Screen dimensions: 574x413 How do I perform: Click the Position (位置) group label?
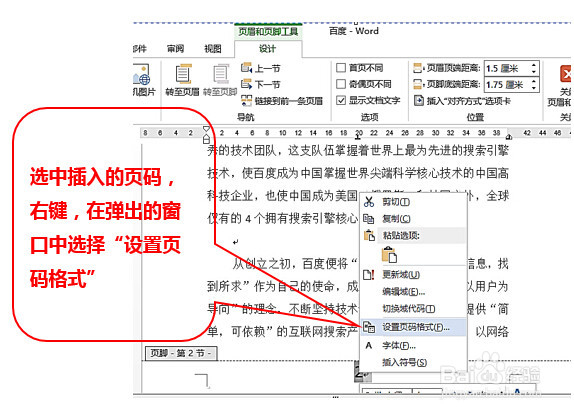(x=475, y=117)
